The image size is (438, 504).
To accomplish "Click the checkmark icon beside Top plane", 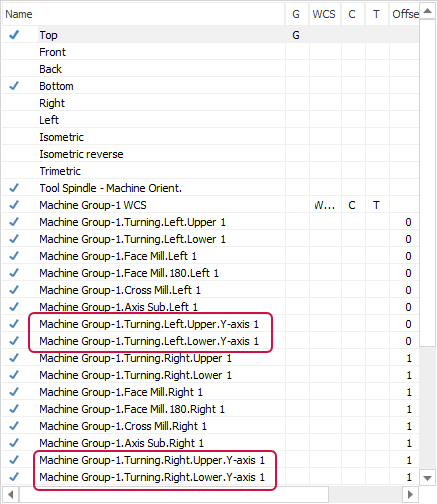I will tap(14, 35).
